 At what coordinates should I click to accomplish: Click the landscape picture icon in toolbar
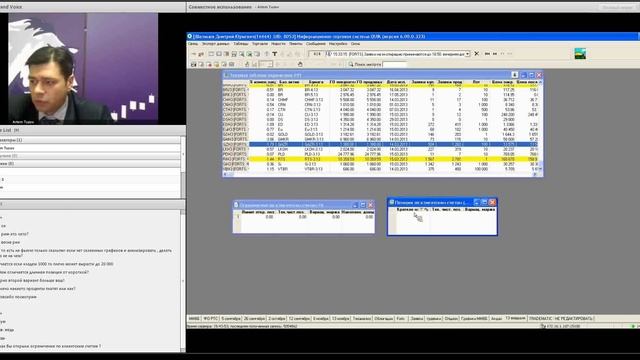pyautogui.click(x=580, y=53)
